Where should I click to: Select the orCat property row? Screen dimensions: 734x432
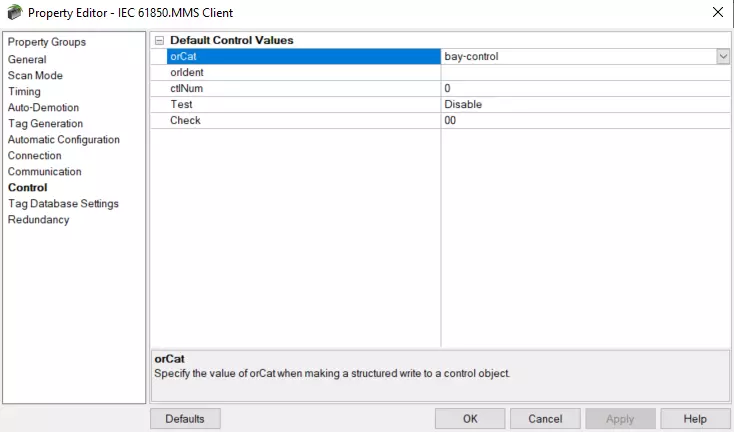(303, 57)
